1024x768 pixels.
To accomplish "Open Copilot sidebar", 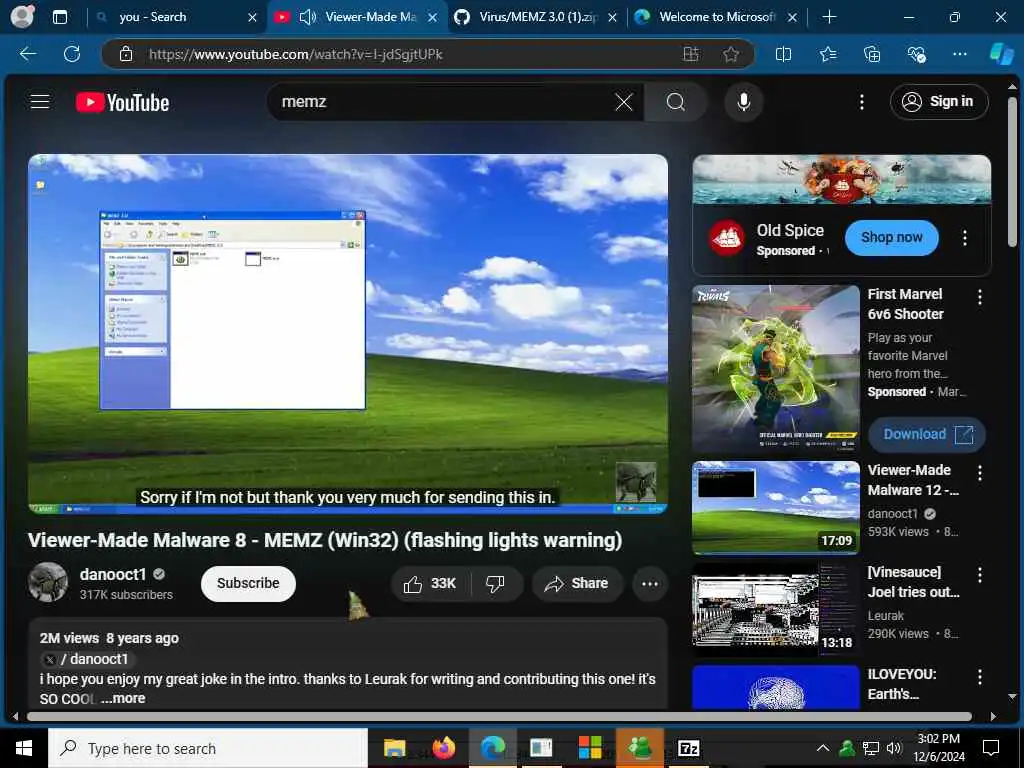I will pos(1002,54).
